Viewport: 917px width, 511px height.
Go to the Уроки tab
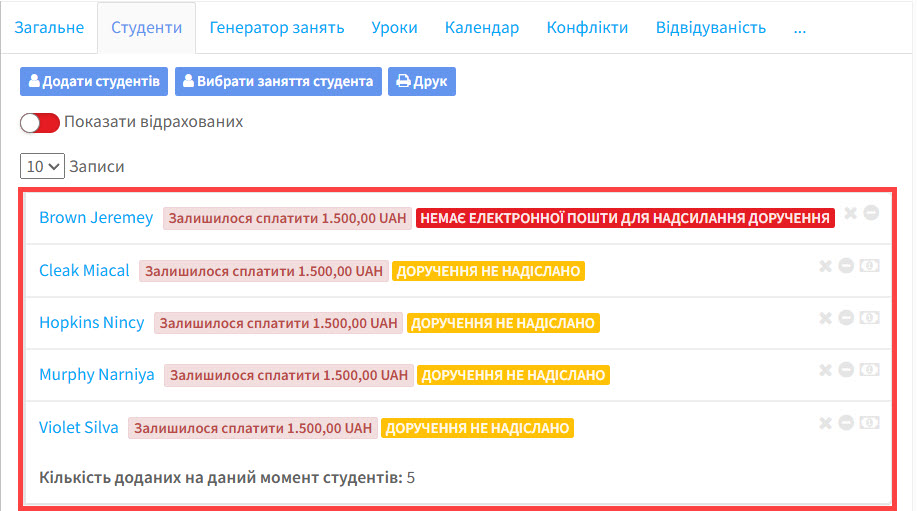[x=394, y=27]
